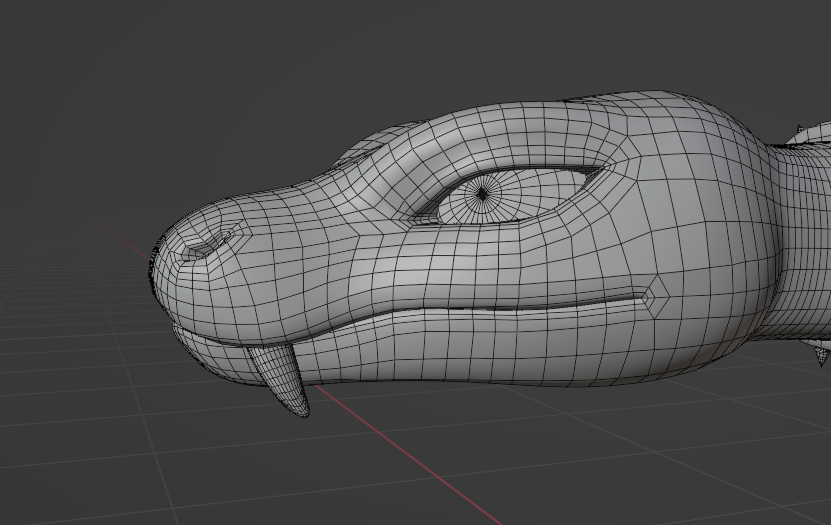Select the snake's fang mesh
Image resolution: width=831 pixels, height=525 pixels.
pos(281,378)
